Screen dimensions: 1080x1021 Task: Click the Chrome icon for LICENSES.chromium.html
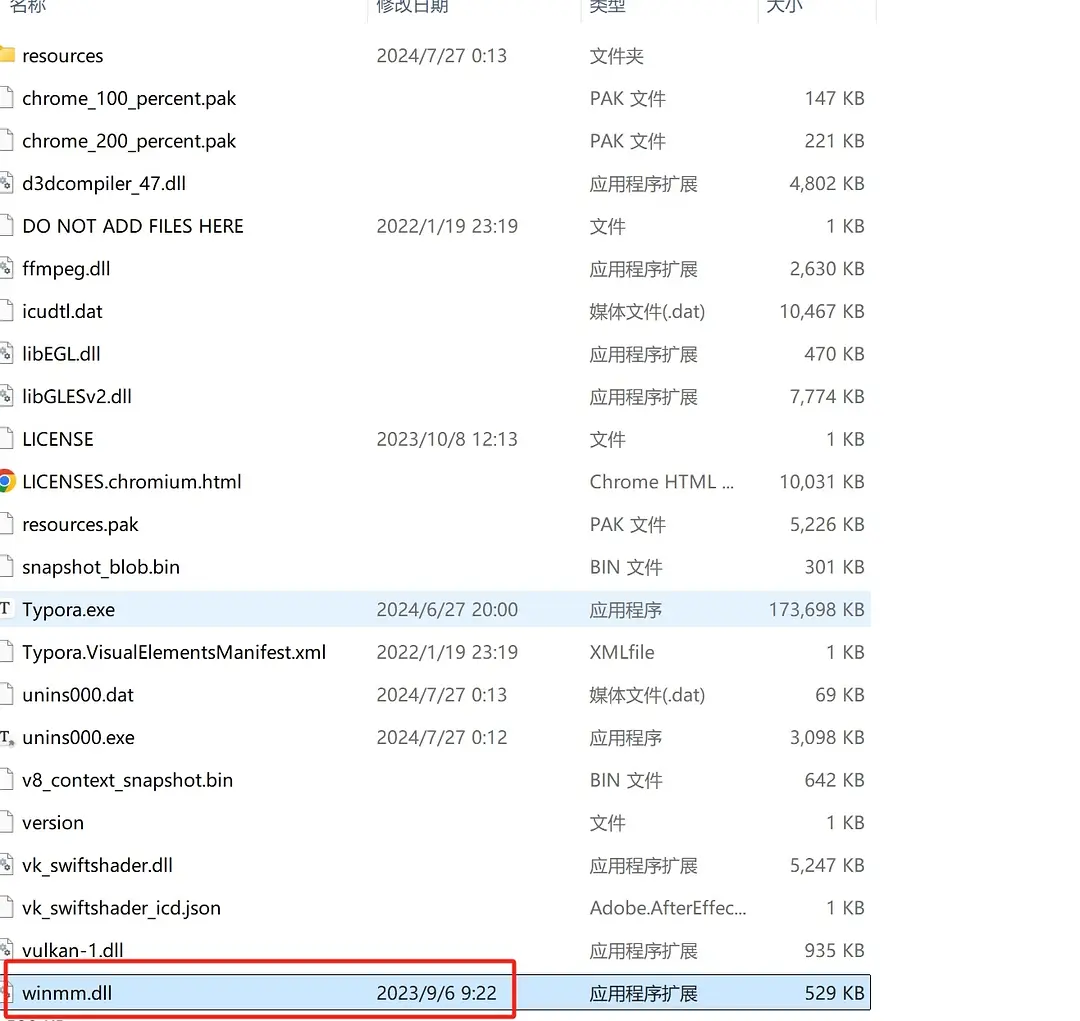click(x=7, y=481)
